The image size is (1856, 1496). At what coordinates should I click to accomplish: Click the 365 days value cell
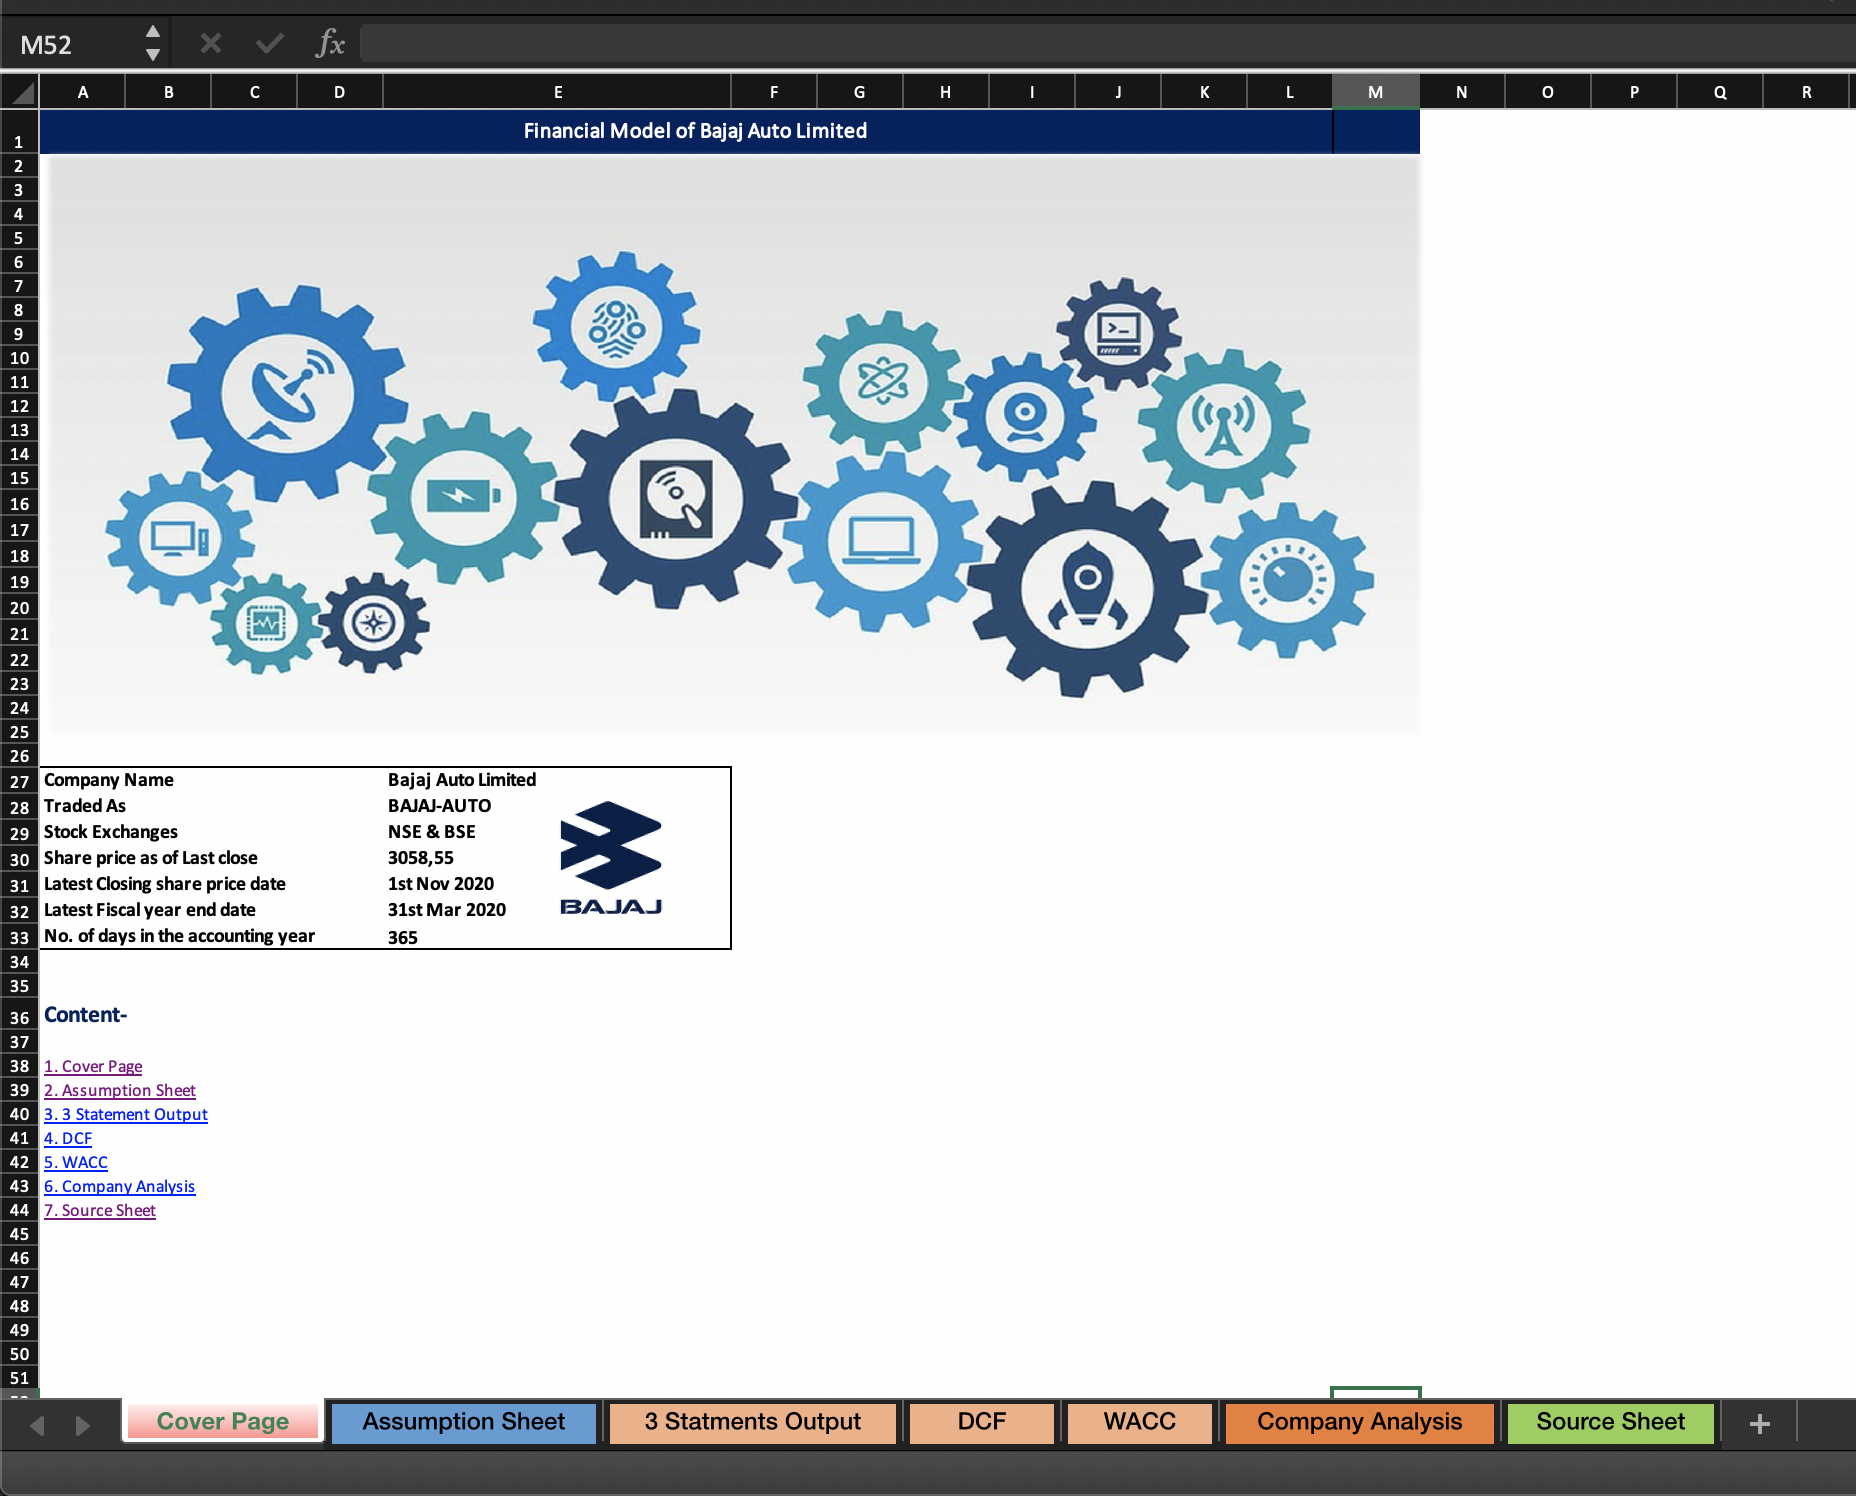403,937
